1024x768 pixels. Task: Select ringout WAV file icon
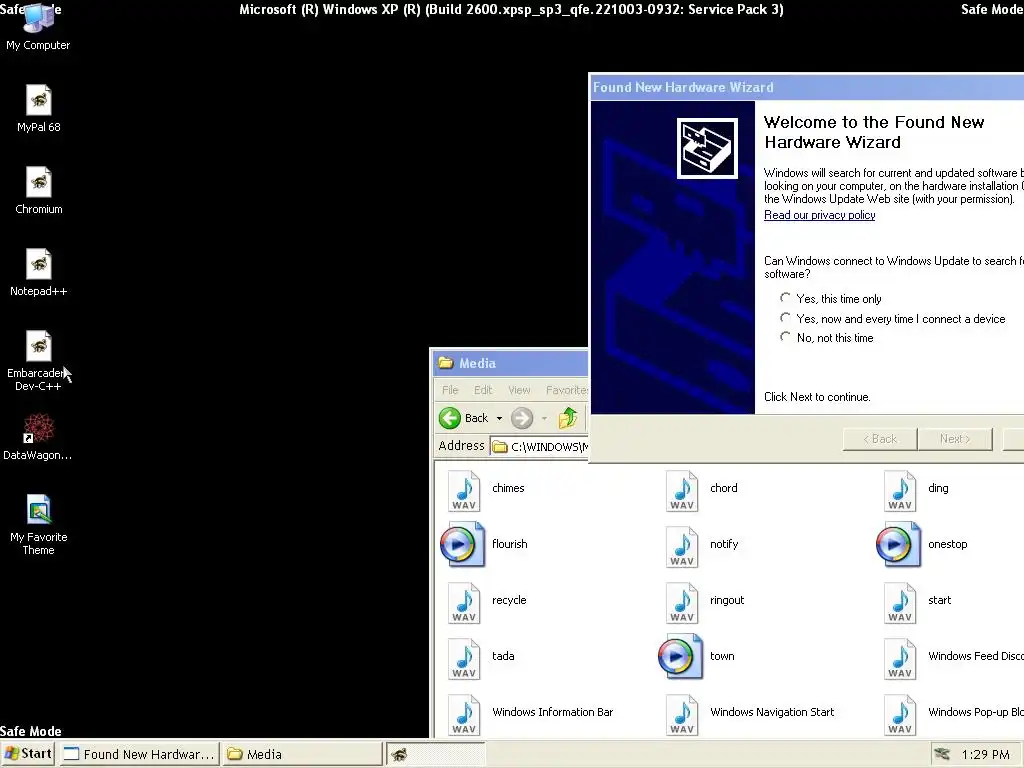[x=682, y=603]
